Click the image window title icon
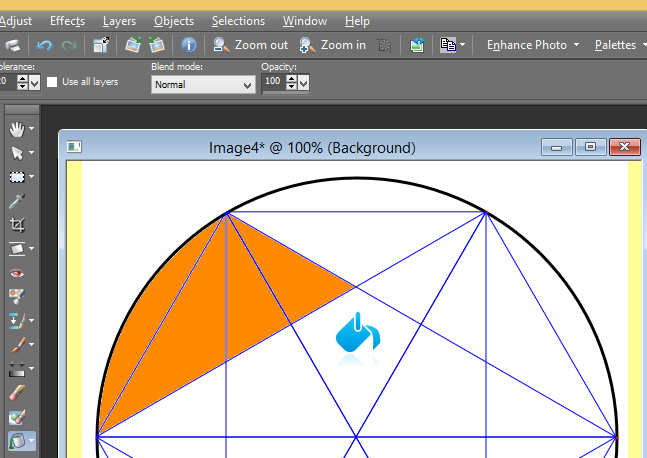Viewport: 647px width, 458px height. tap(75, 146)
